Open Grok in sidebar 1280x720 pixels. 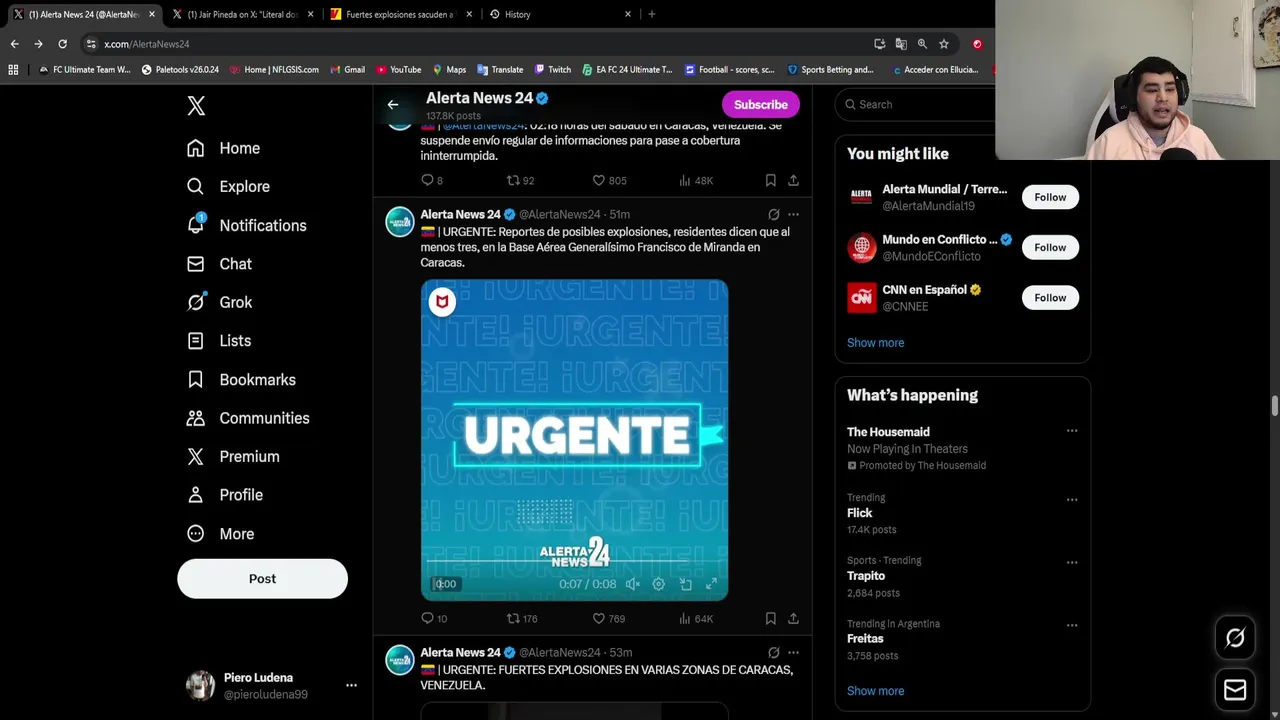click(x=220, y=302)
